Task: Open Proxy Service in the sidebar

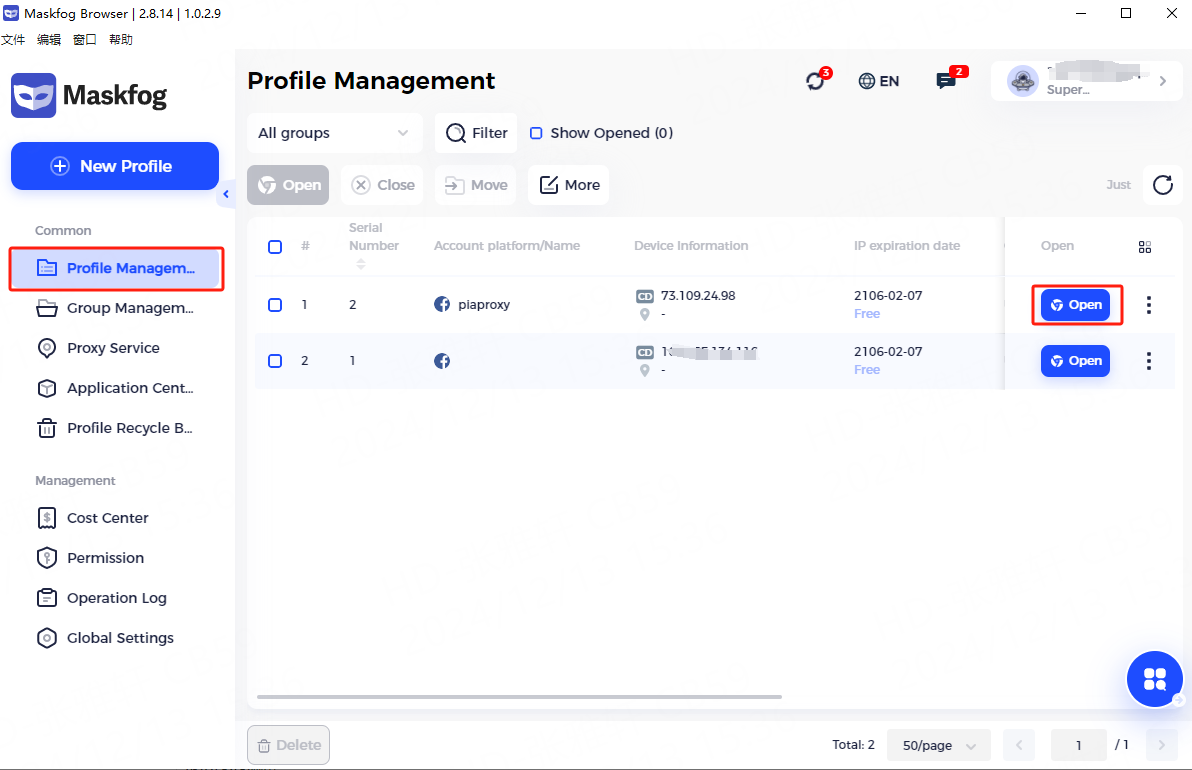Action: click(113, 348)
